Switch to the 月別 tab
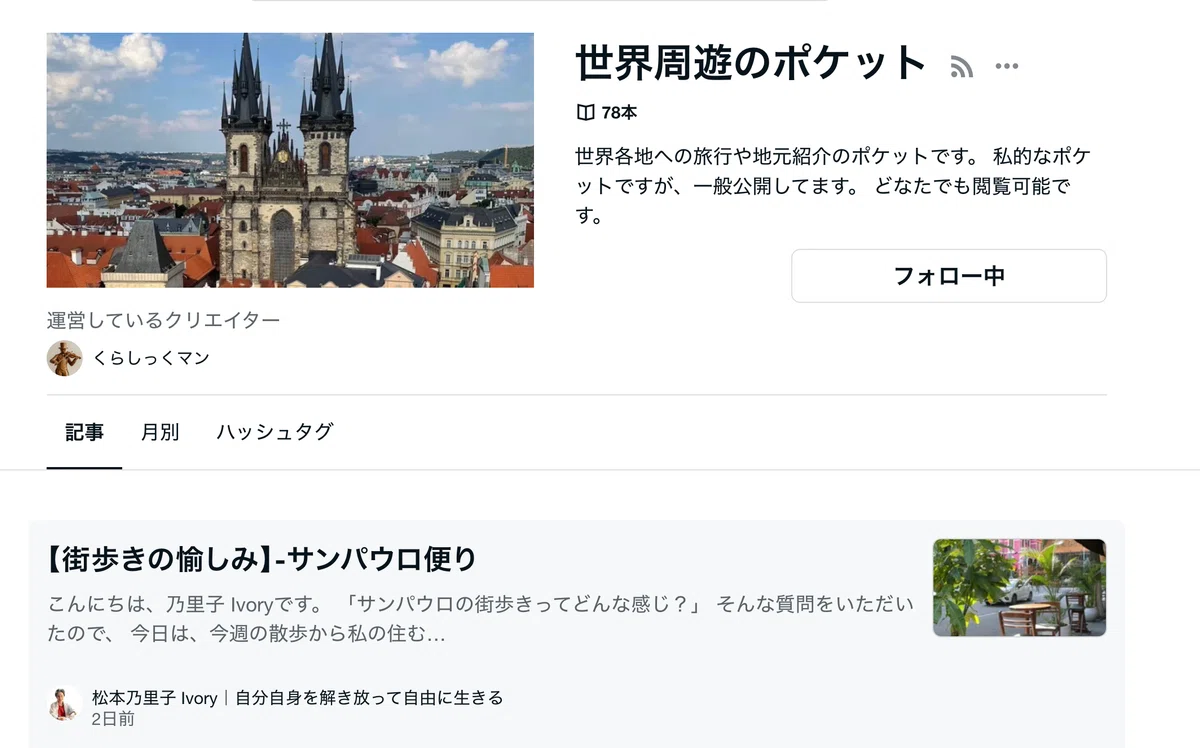This screenshot has width=1200, height=748. click(160, 432)
